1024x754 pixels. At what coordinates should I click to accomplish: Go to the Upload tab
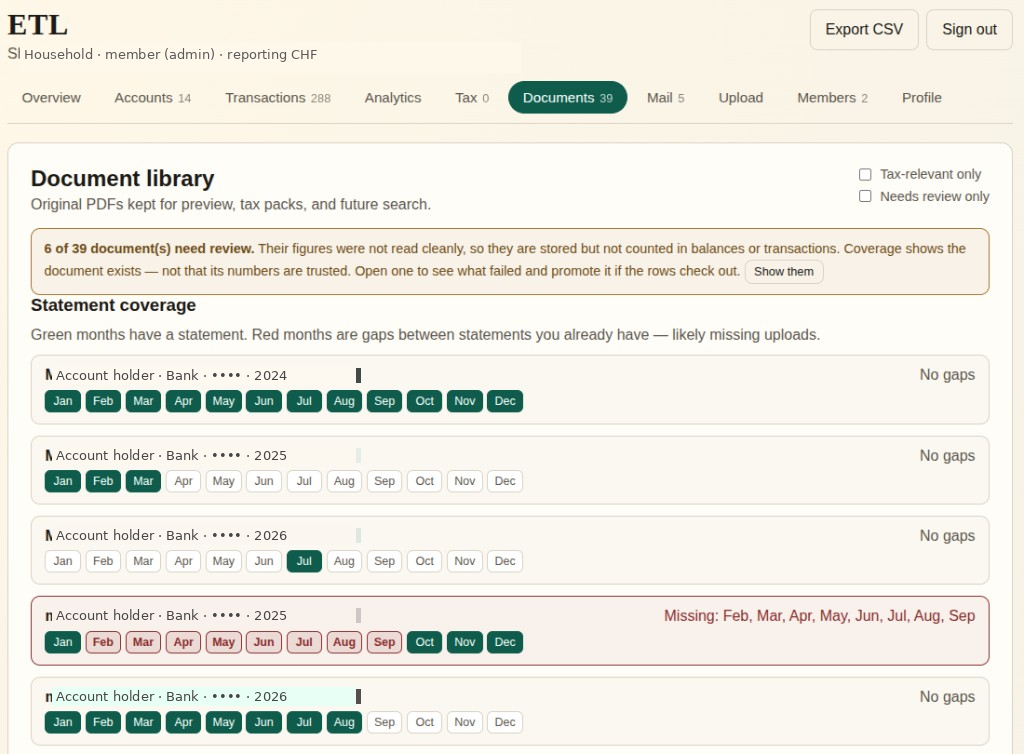click(x=741, y=98)
